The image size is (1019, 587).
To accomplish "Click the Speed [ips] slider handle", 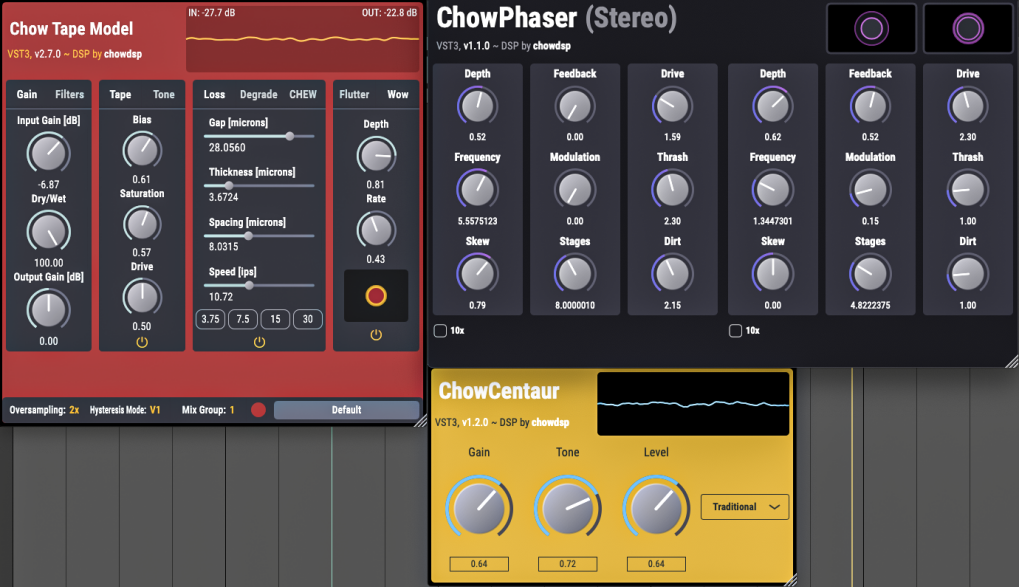I will (x=249, y=285).
